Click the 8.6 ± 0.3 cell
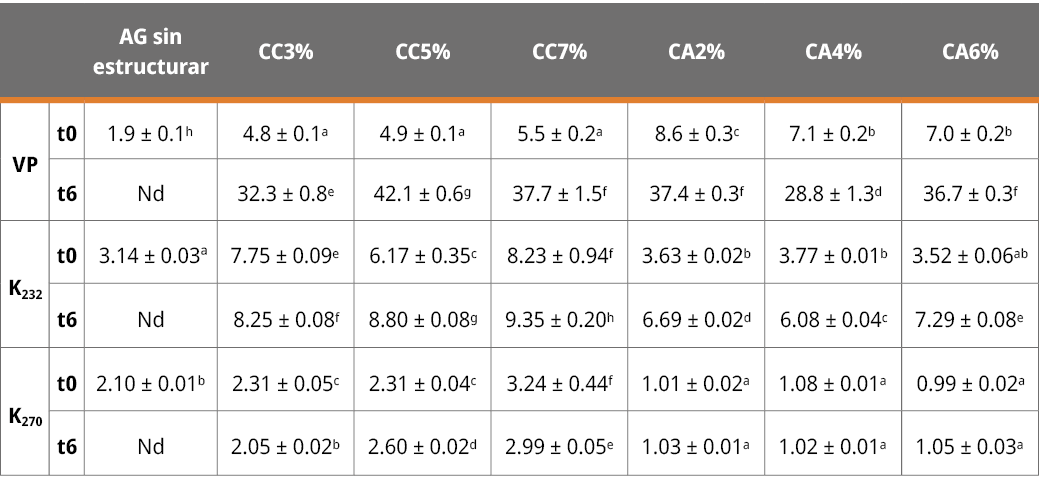The width and height of the screenshot is (1039, 490). [x=696, y=131]
